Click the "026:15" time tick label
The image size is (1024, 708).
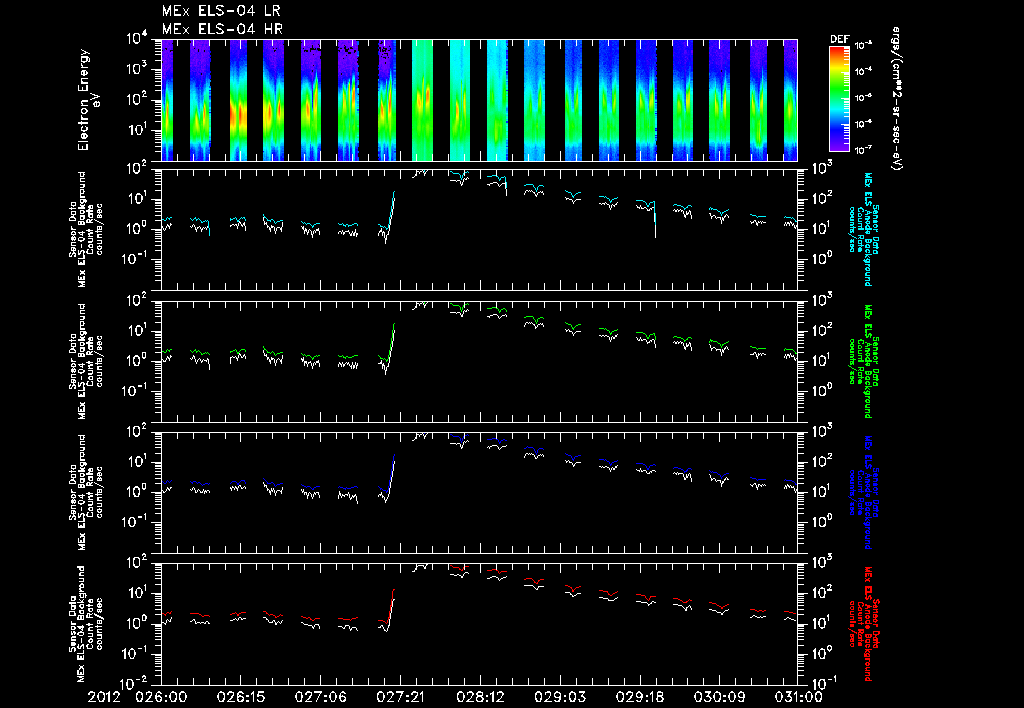240,697
